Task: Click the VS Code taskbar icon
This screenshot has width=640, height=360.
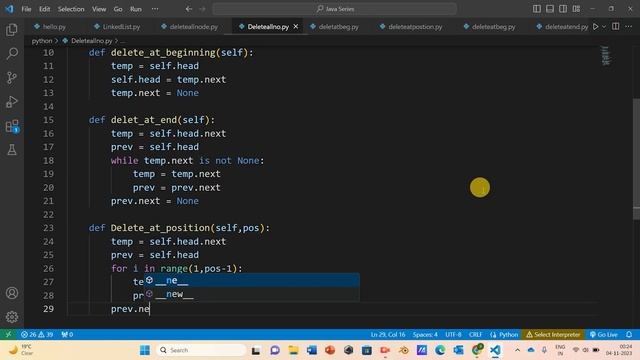Action: point(495,350)
